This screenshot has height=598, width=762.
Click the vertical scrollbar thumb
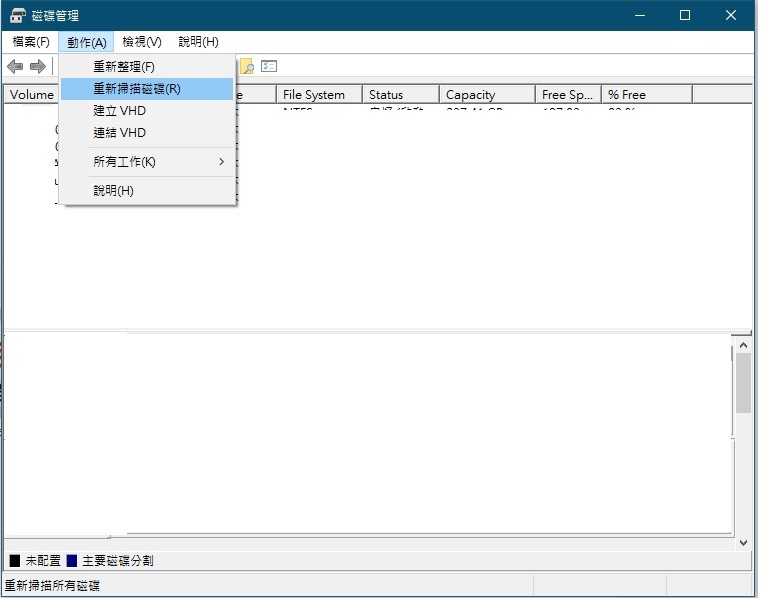tap(743, 383)
